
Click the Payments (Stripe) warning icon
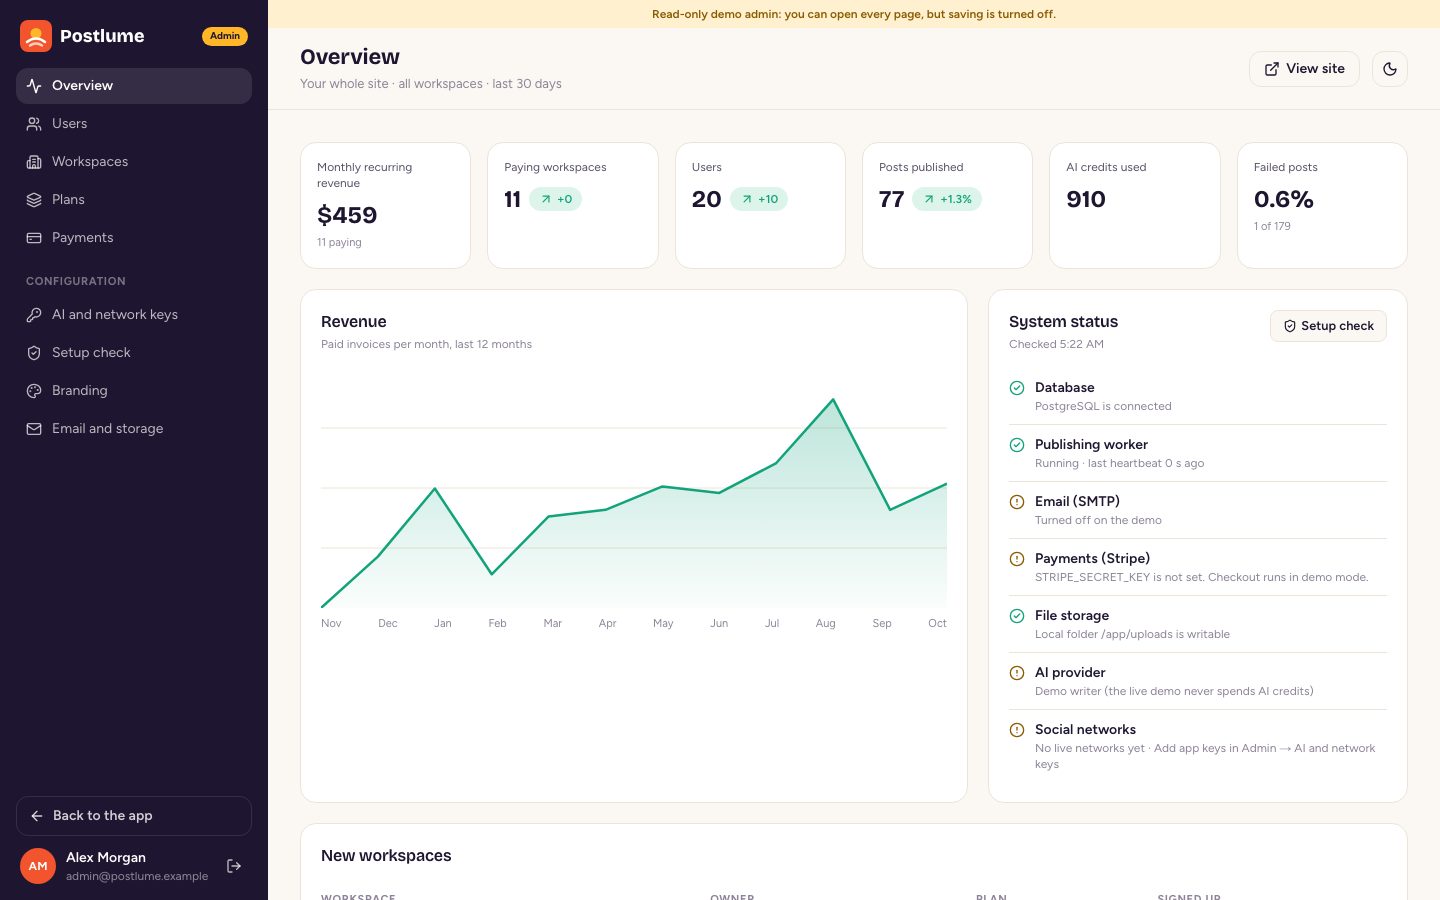pos(1017,559)
